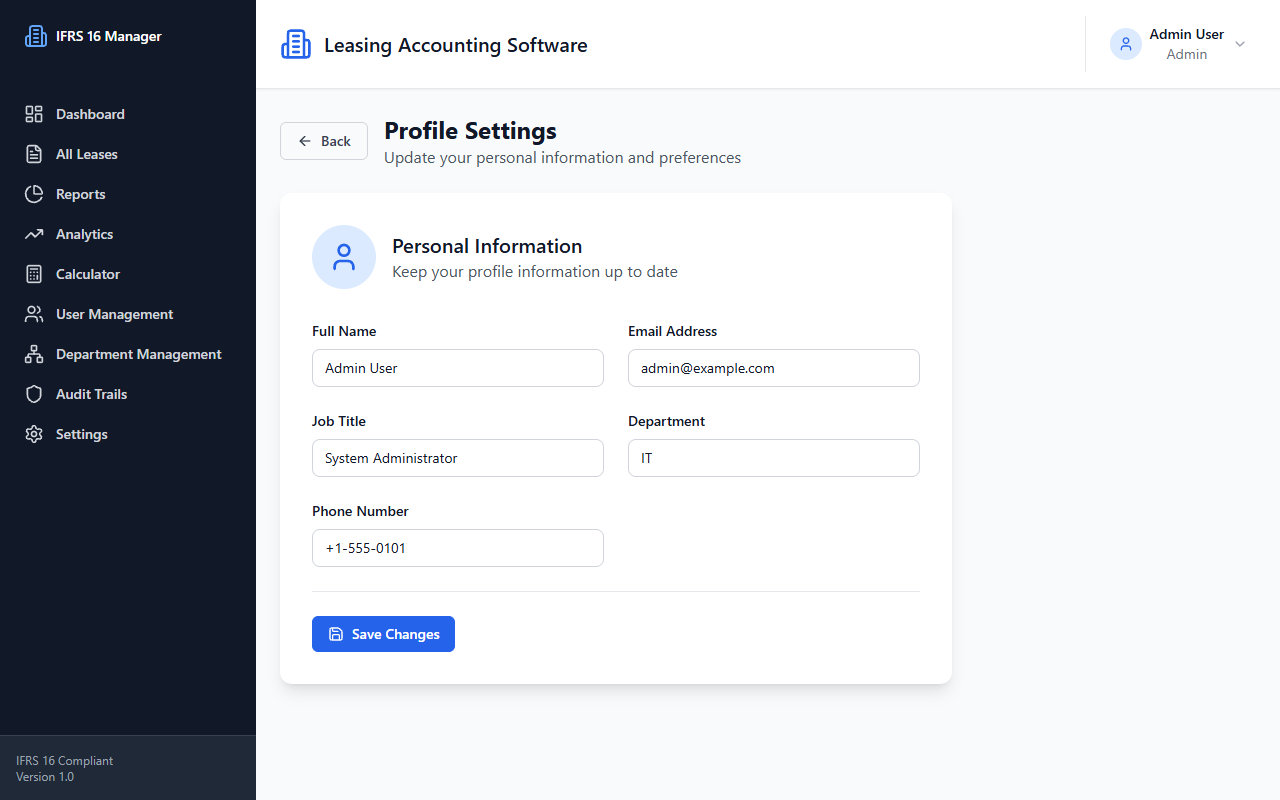Screen dimensions: 1280x800
Task: Click 'Update your personal information and preferences' subtitle
Action: coord(562,158)
